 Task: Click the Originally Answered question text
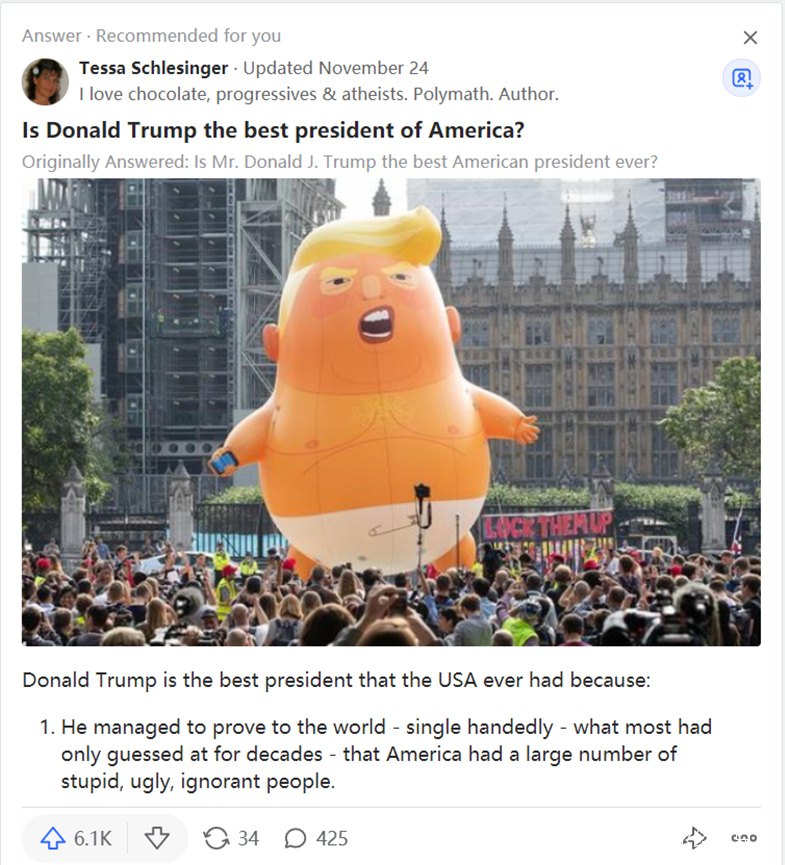point(340,162)
